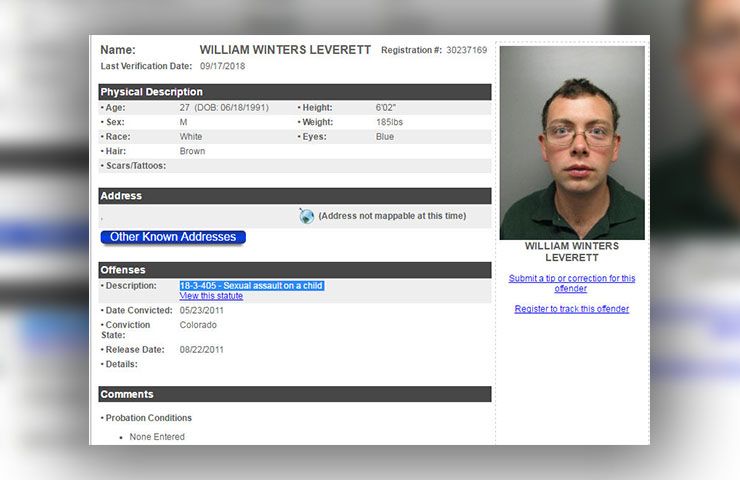The image size is (740, 480).
Task: Click the globe map icon in Address section
Action: (306, 216)
